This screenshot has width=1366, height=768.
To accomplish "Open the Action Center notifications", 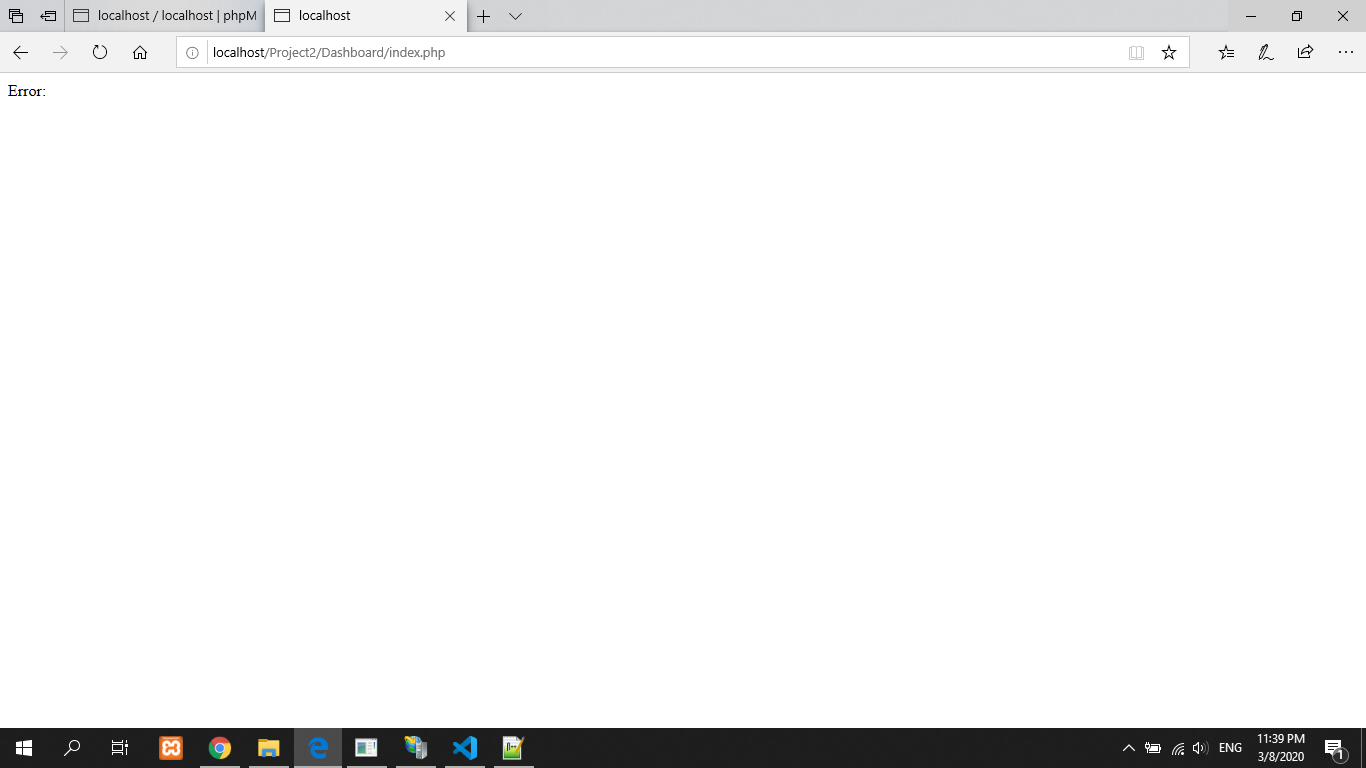I will [x=1334, y=748].
